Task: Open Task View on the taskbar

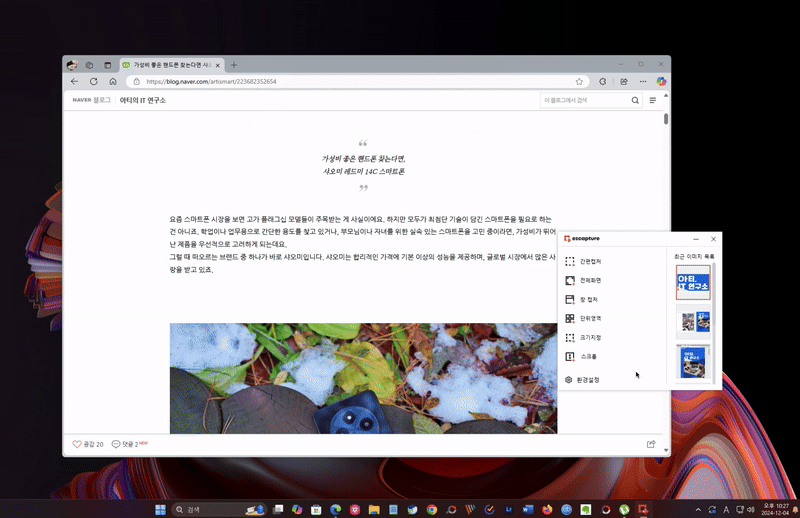Action: [x=278, y=509]
